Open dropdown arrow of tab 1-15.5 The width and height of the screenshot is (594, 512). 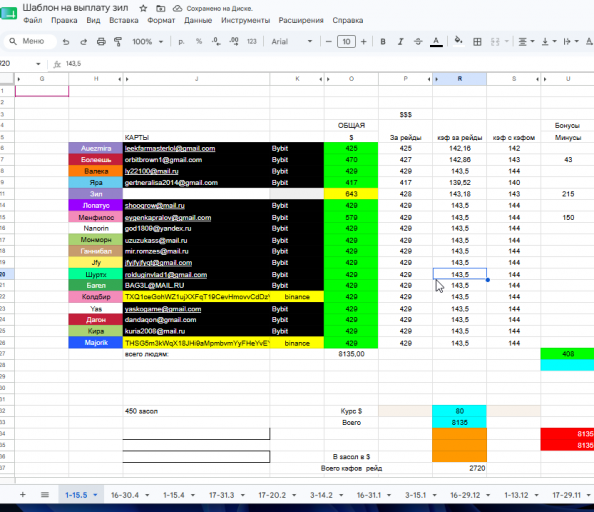tap(95, 495)
